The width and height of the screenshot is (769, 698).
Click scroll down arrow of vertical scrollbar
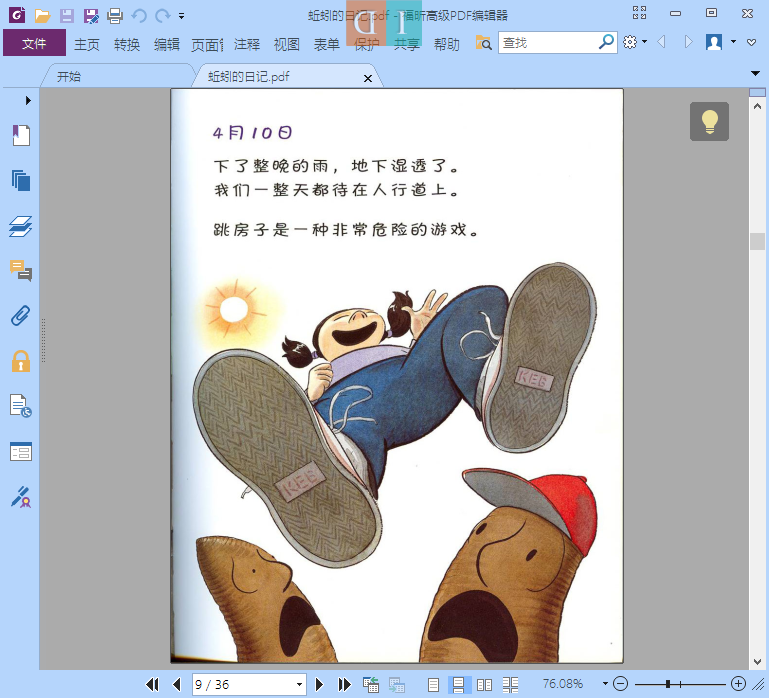click(x=757, y=662)
